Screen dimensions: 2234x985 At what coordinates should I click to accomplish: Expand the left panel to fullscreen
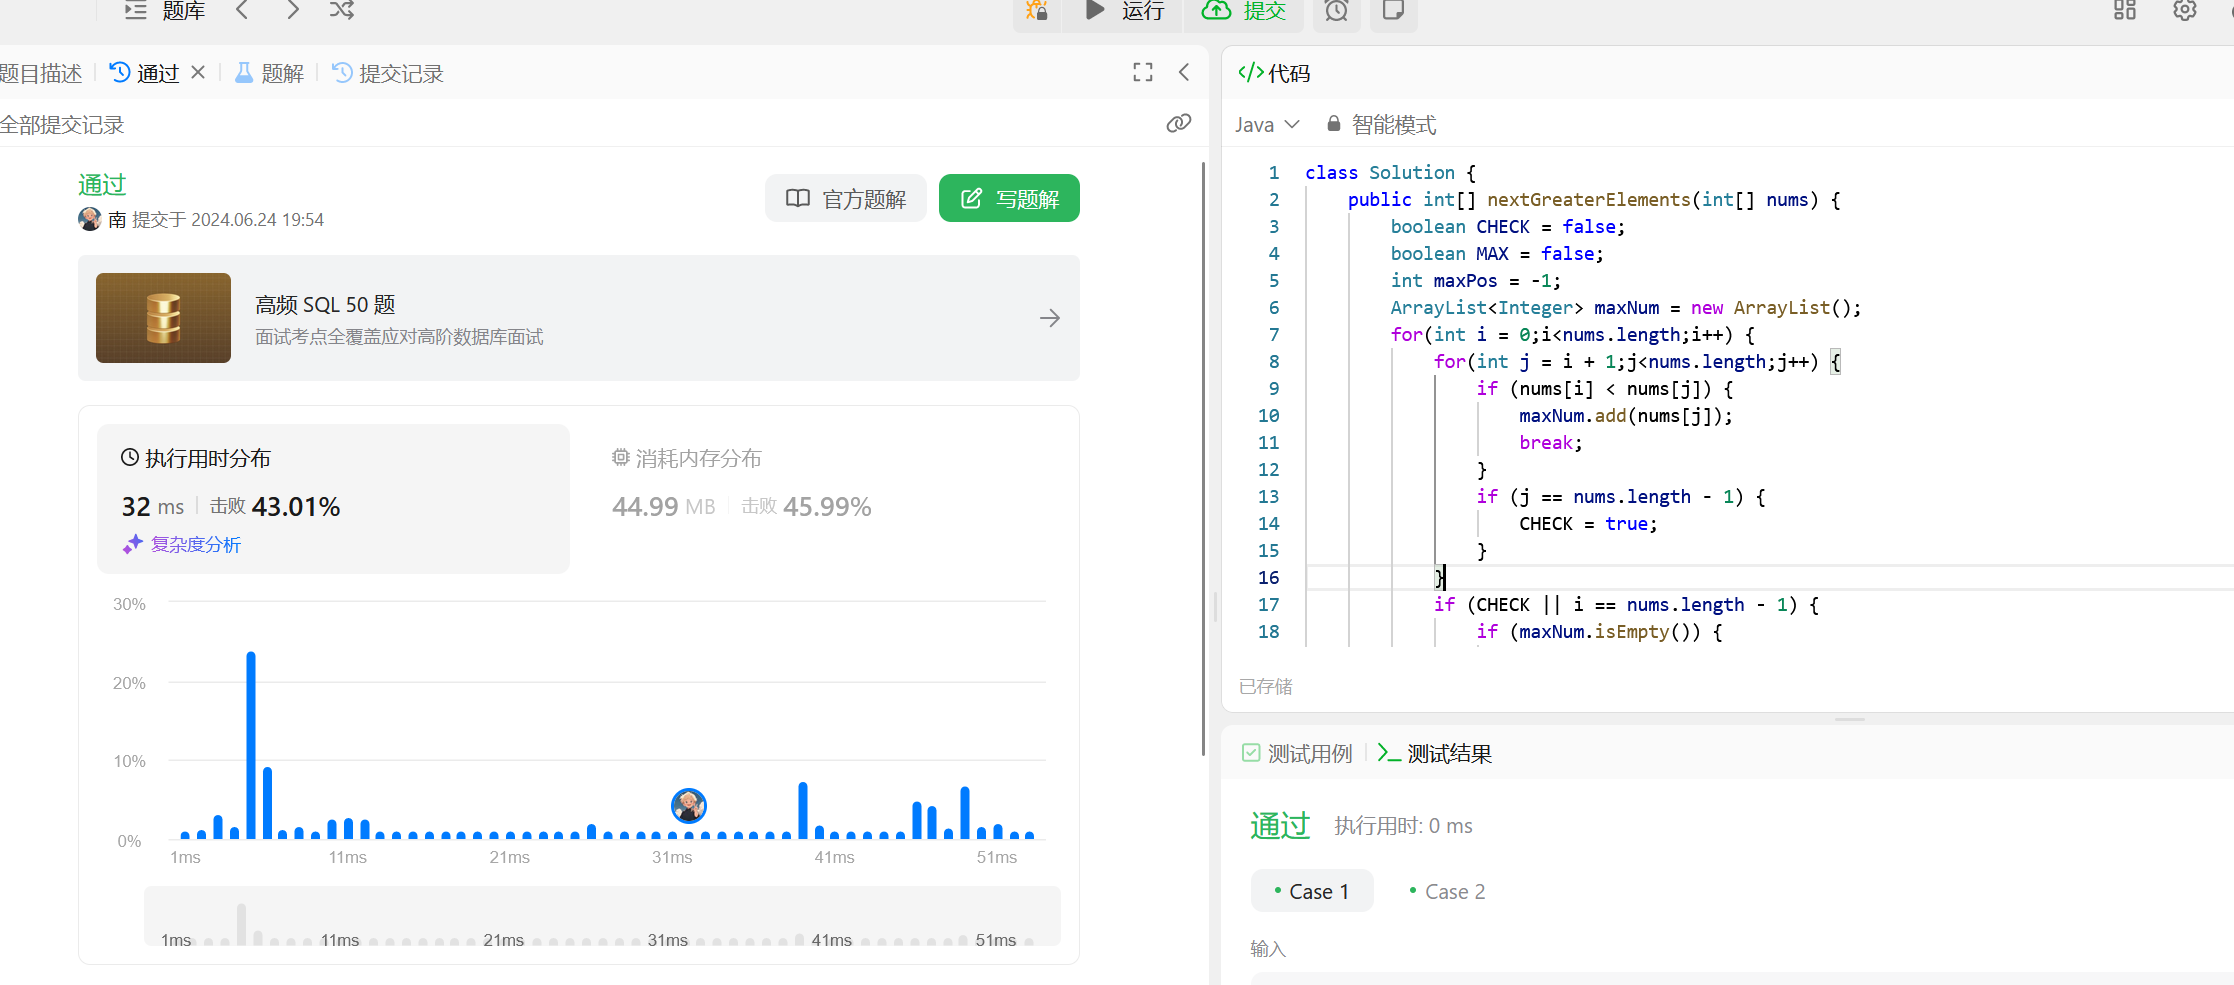point(1143,72)
